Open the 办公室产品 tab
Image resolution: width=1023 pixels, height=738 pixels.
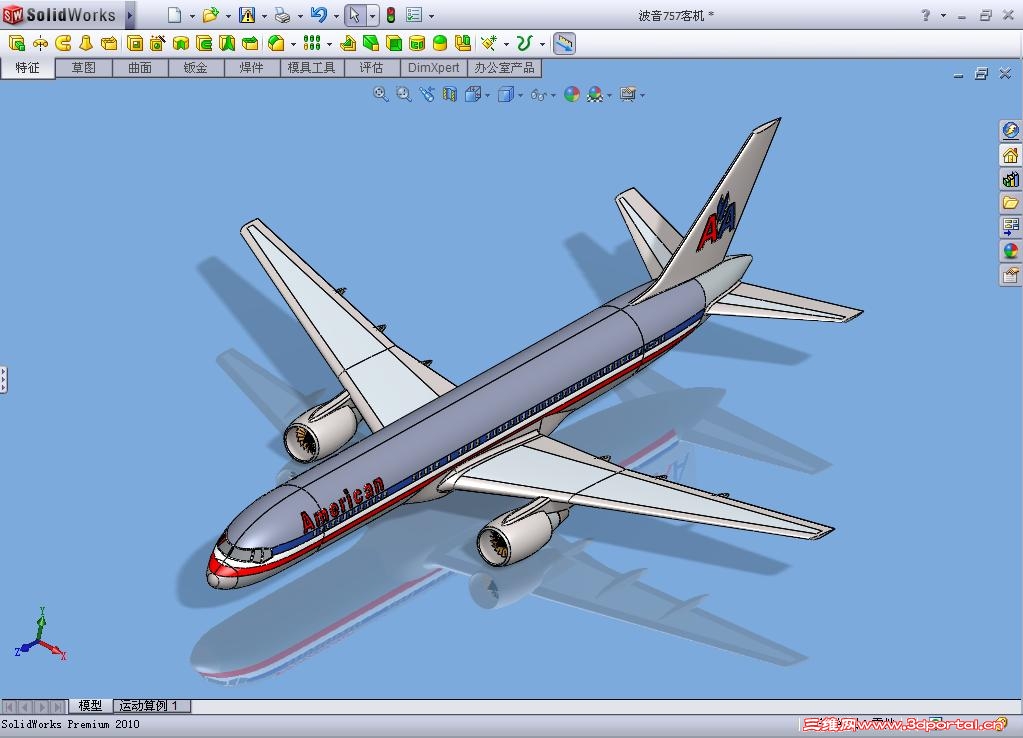[x=504, y=68]
